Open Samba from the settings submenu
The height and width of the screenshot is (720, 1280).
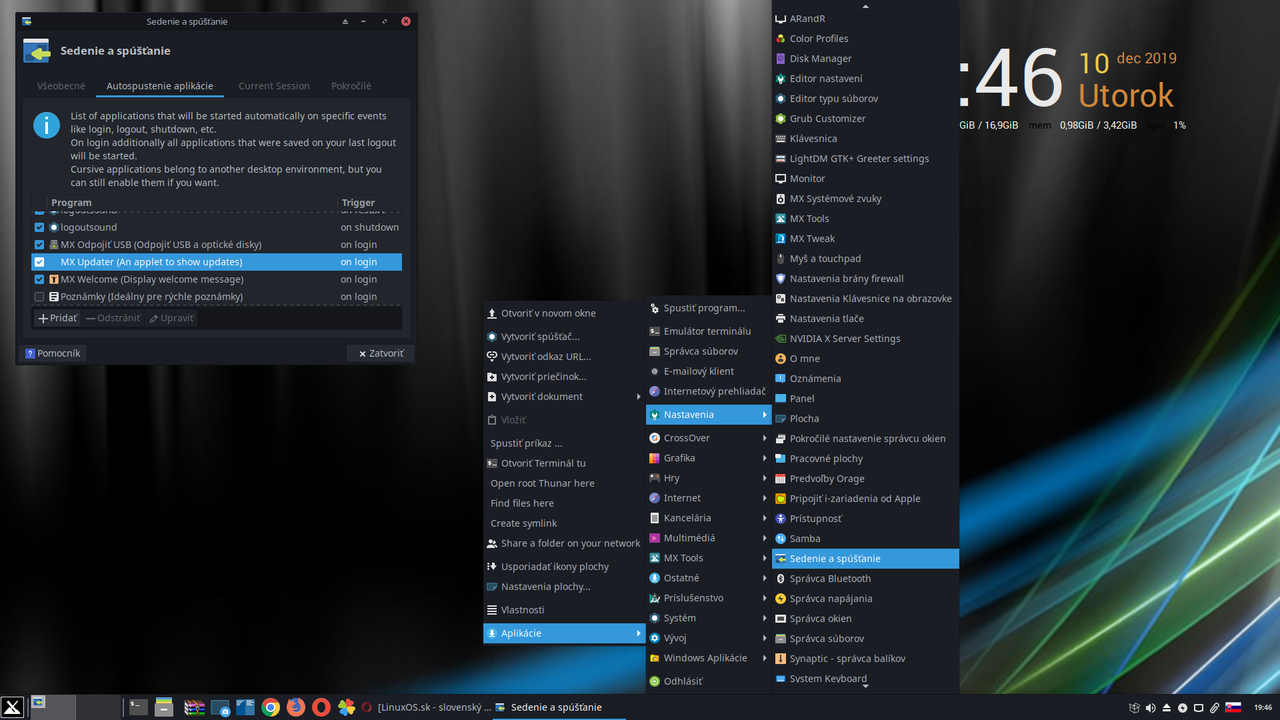(865, 538)
